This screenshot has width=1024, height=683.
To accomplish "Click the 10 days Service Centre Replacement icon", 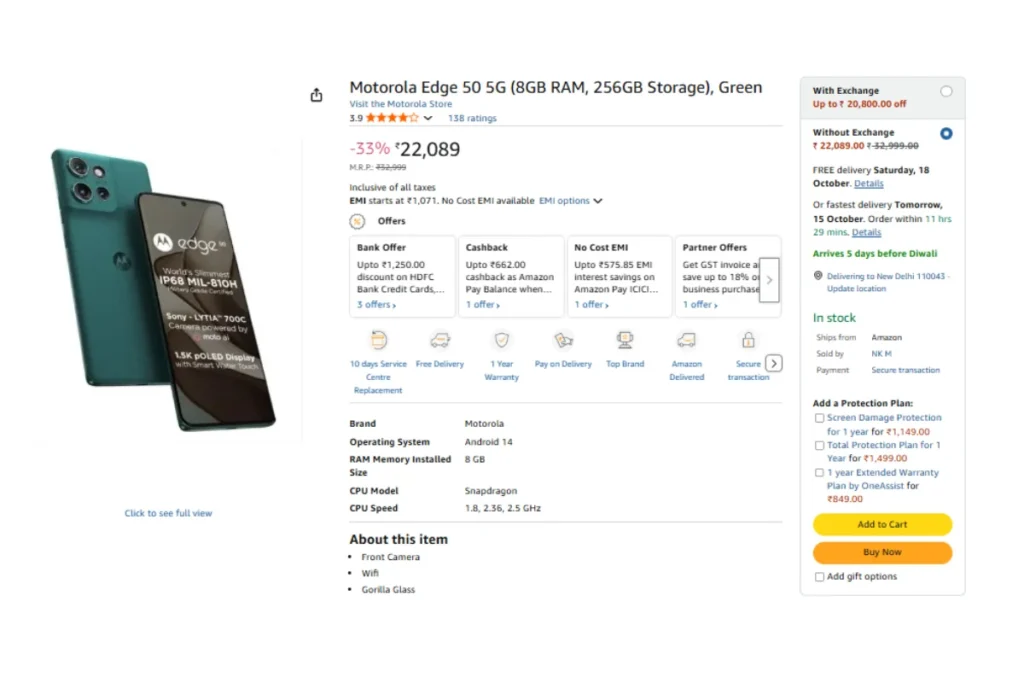I will 379,340.
